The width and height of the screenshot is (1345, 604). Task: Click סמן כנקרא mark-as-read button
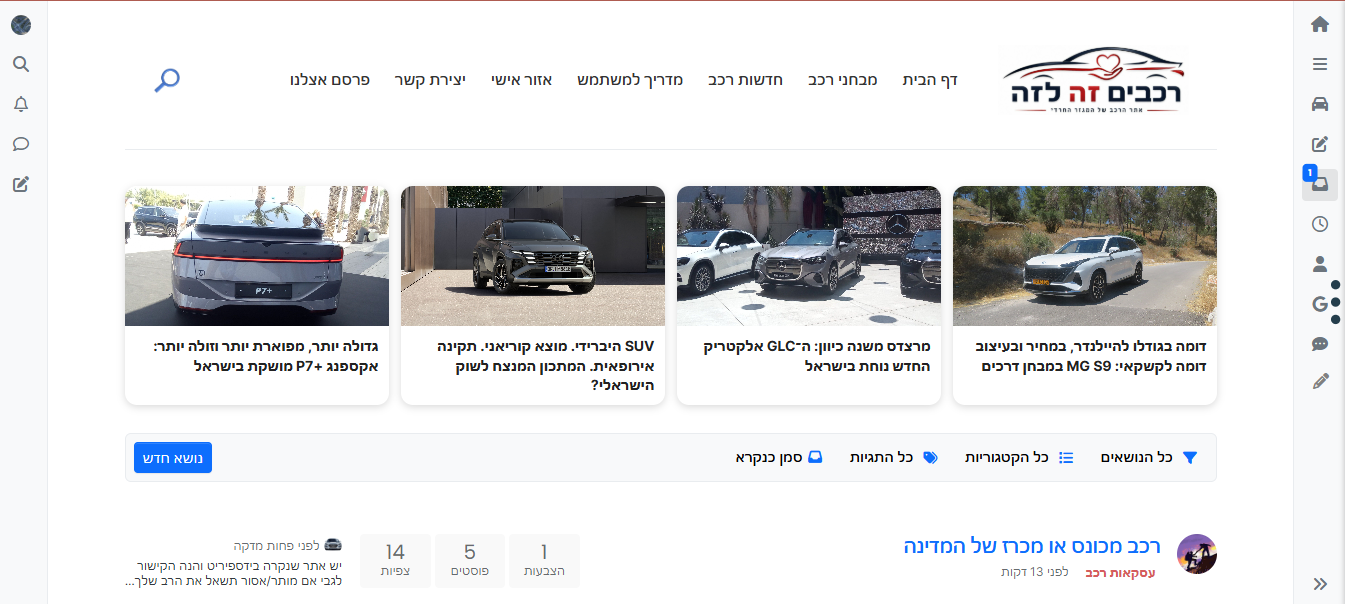tap(779, 457)
